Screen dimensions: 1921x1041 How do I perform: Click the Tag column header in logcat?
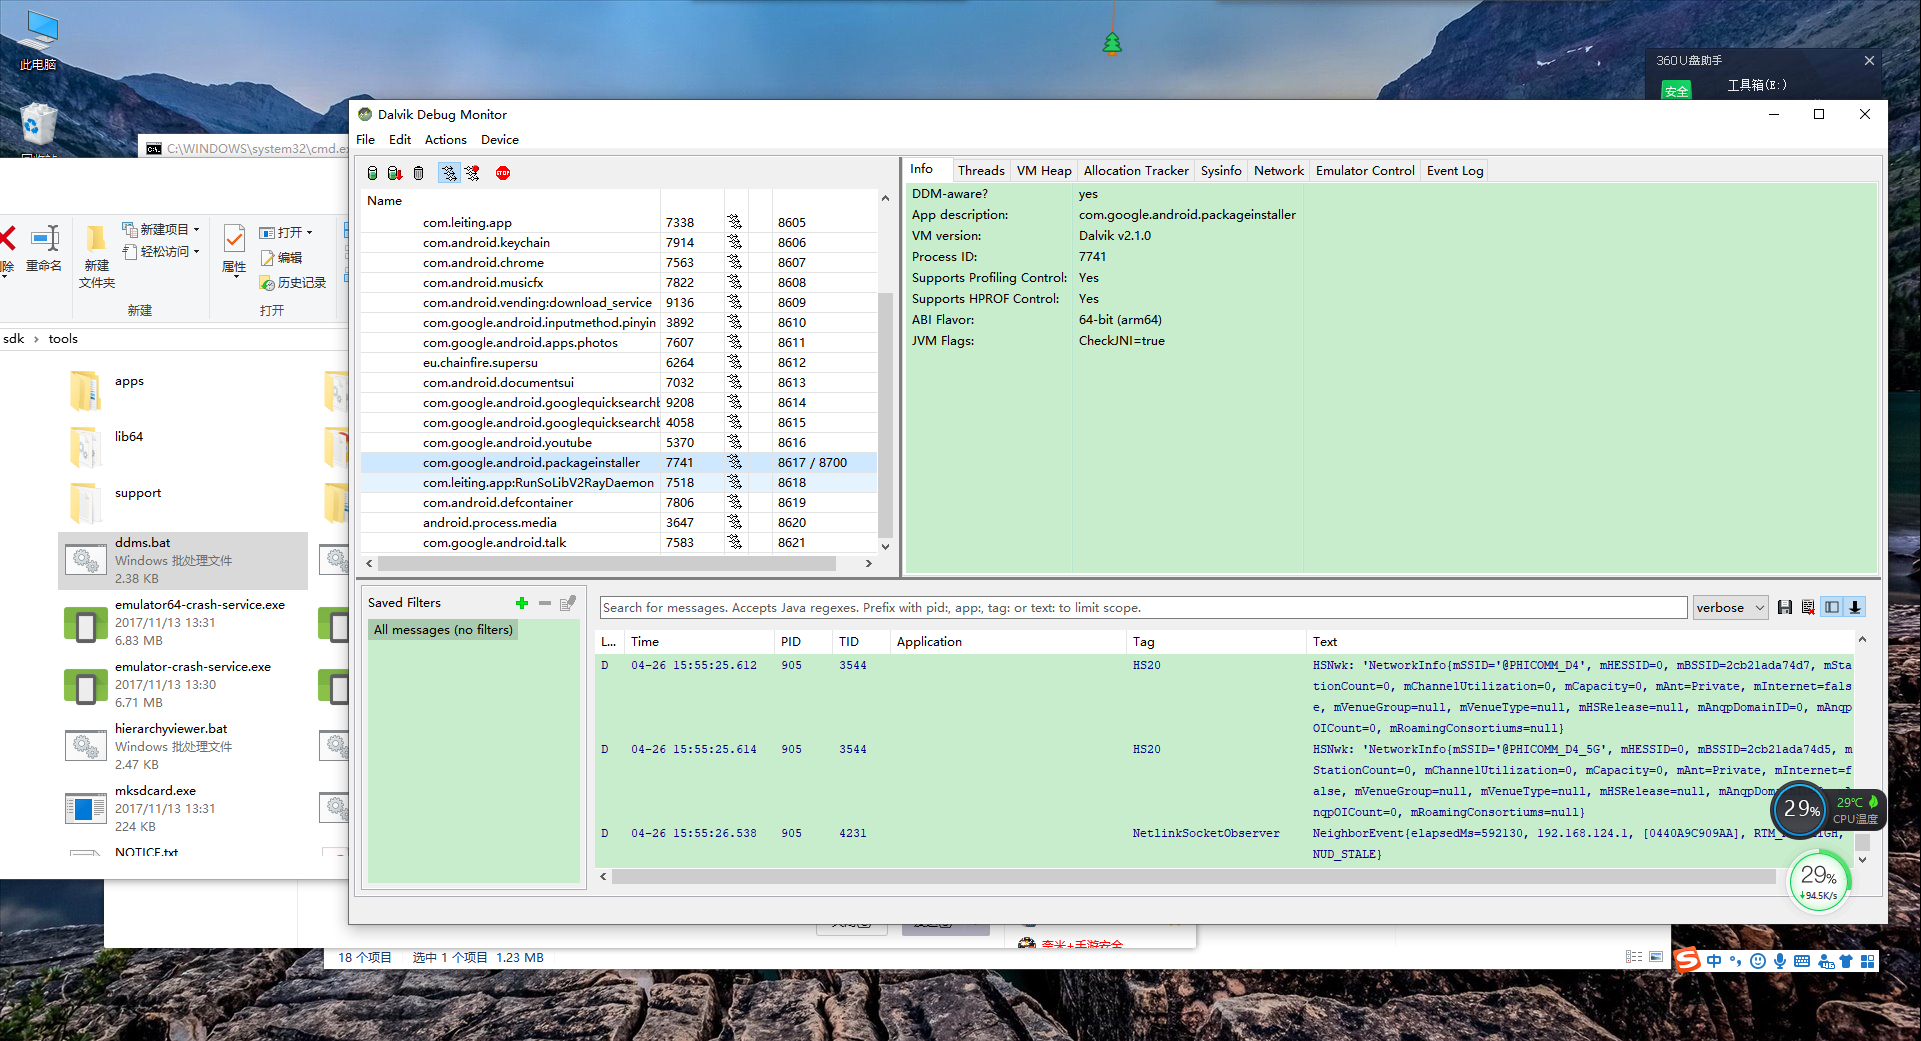(x=1216, y=642)
